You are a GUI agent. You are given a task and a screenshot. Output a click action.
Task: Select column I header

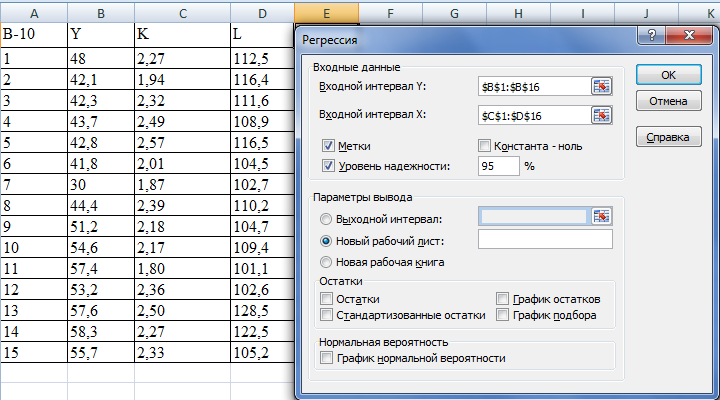click(x=582, y=14)
